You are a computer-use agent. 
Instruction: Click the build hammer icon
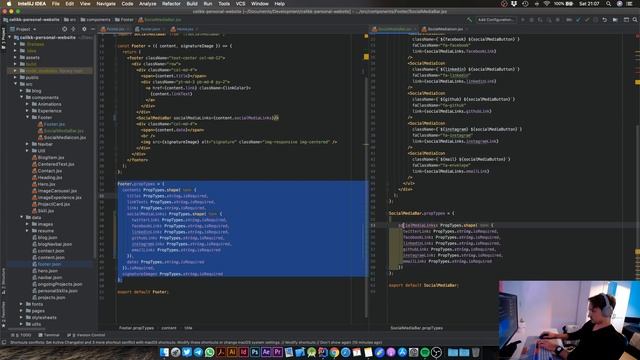click(x=469, y=20)
